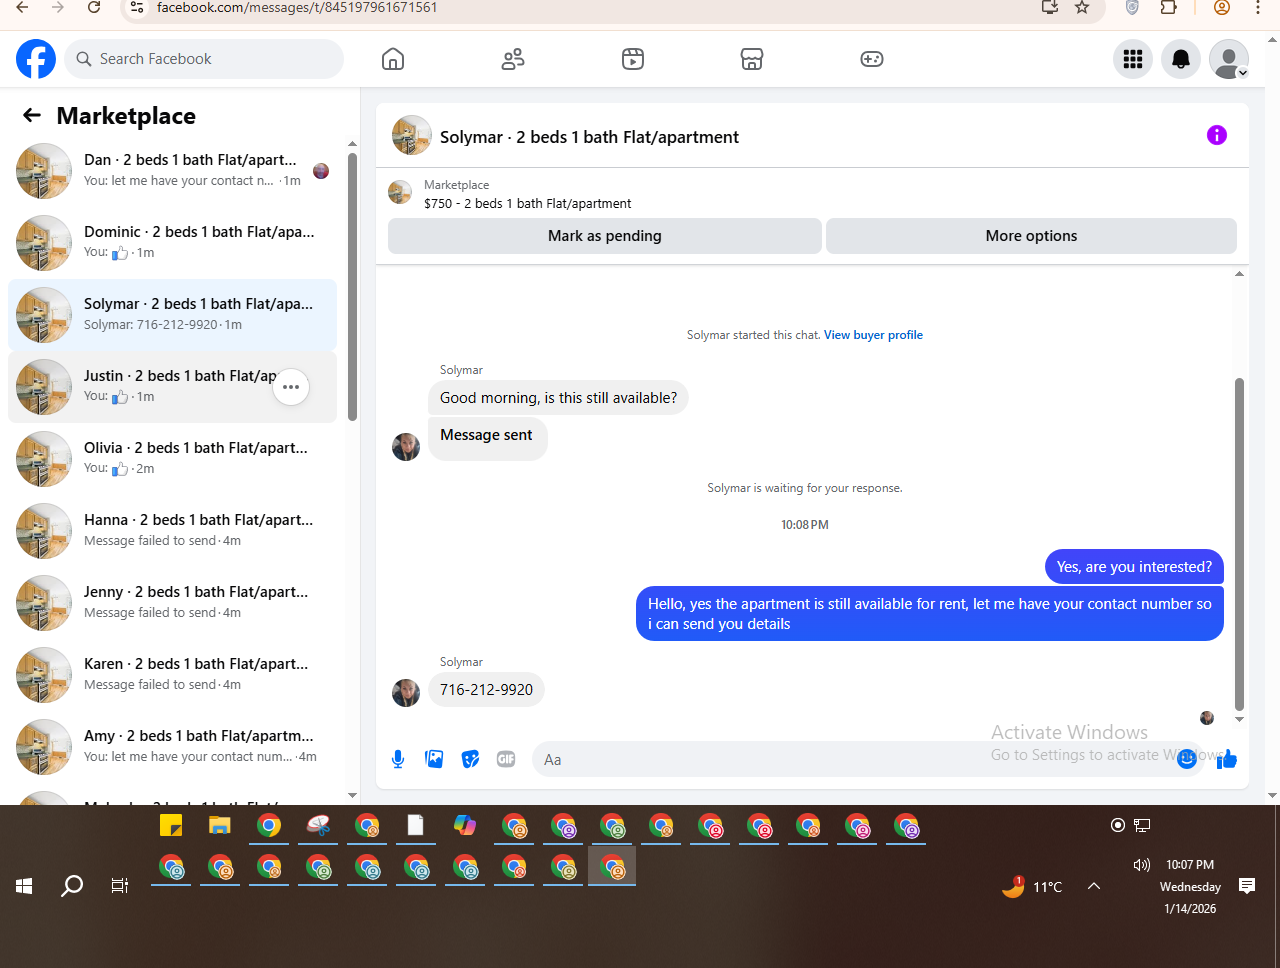Image resolution: width=1280 pixels, height=968 pixels.
Task: Show hidden system tray icons
Action: (1094, 886)
